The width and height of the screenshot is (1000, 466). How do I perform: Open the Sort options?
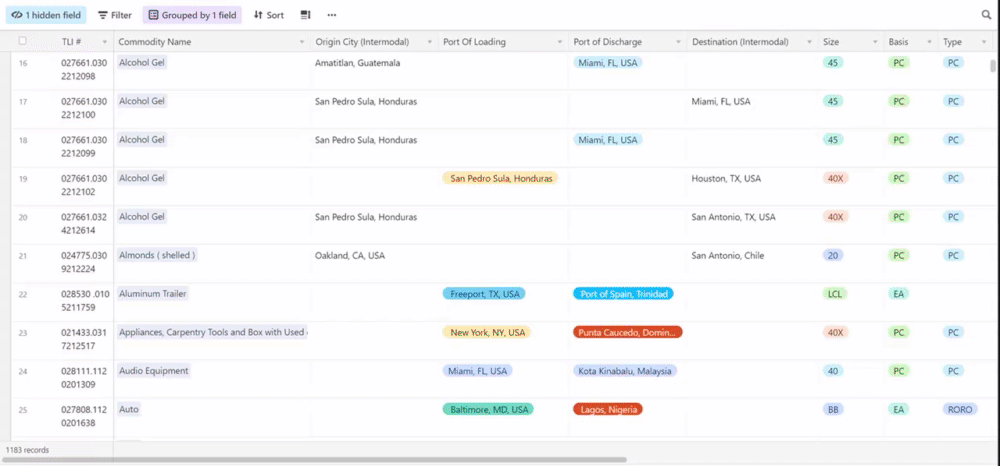(x=268, y=15)
